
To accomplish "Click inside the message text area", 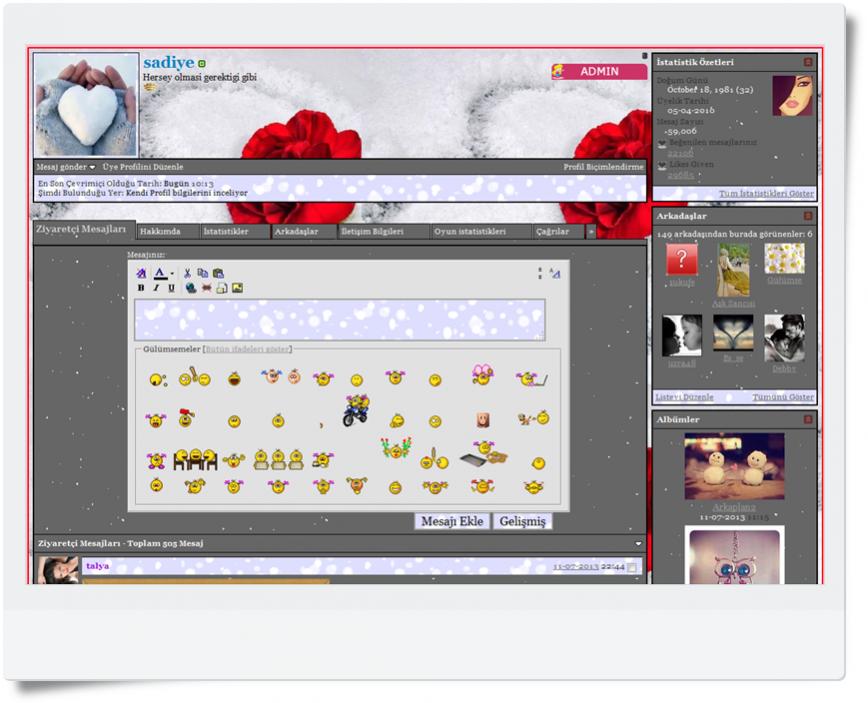I will (x=340, y=319).
